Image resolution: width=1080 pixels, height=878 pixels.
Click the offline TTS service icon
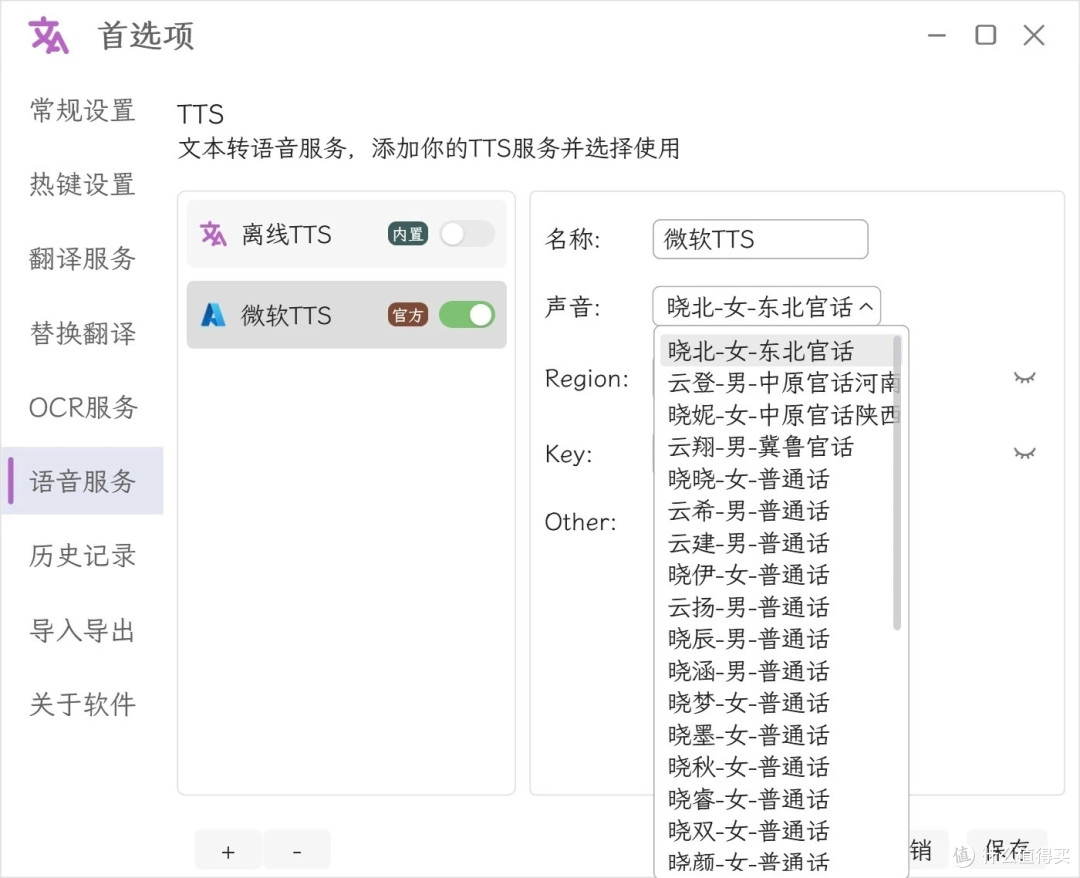point(213,234)
